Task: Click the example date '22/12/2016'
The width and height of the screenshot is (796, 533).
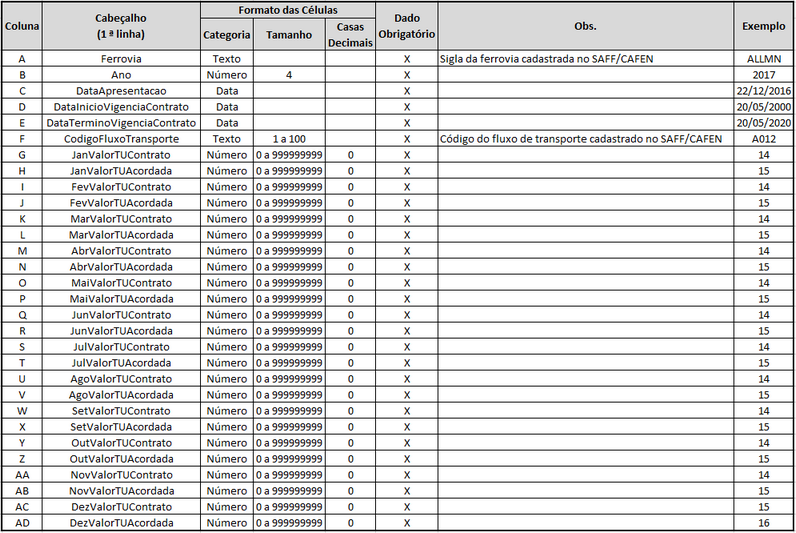Action: click(764, 91)
